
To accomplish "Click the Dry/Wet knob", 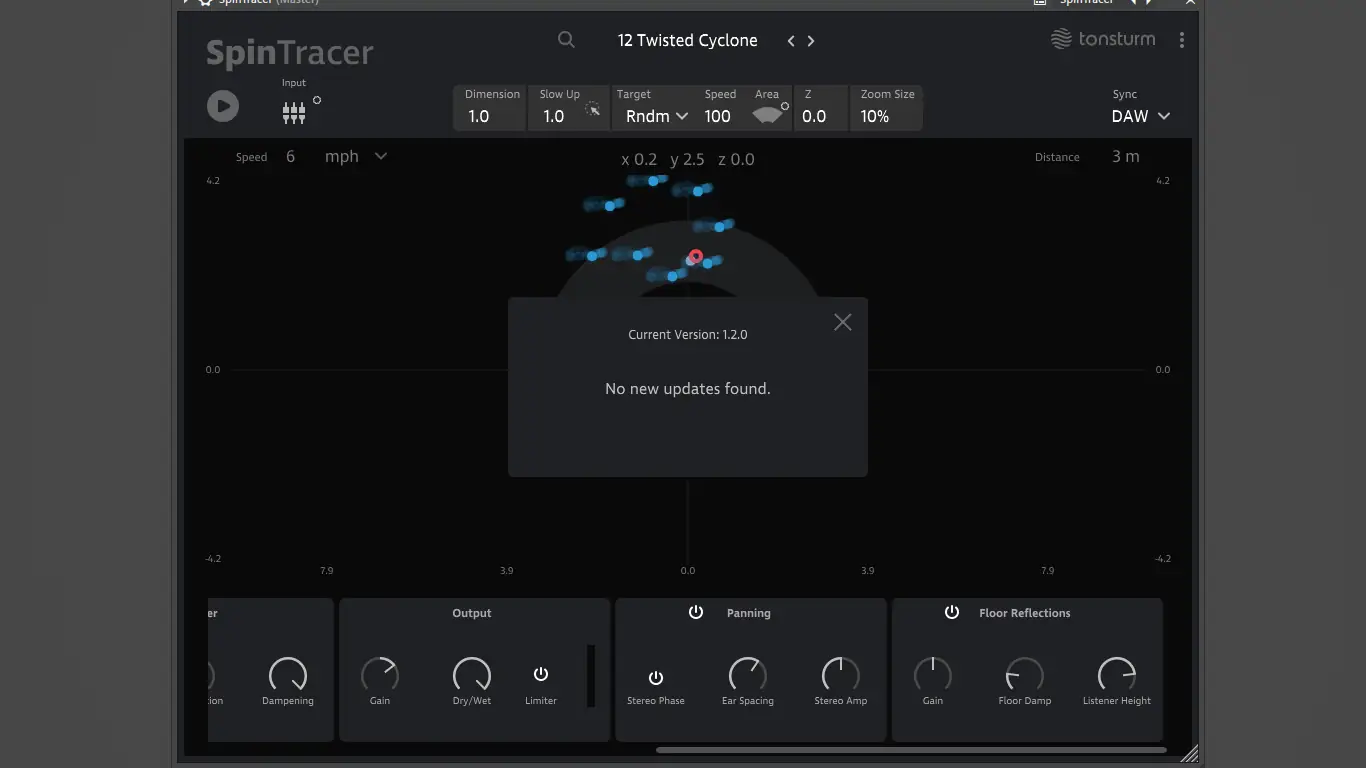I will [472, 675].
